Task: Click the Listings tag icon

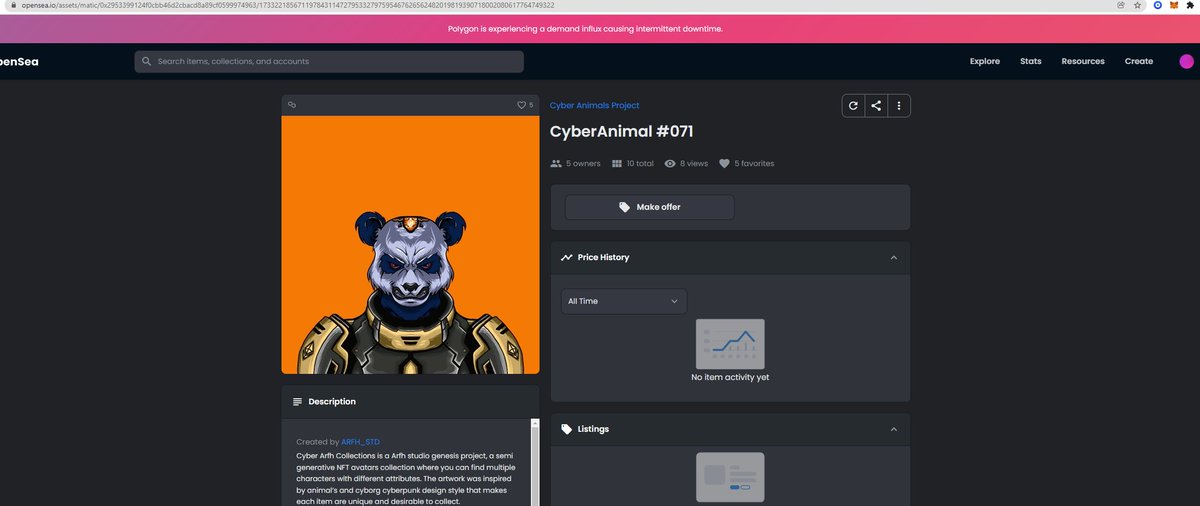Action: [567, 429]
